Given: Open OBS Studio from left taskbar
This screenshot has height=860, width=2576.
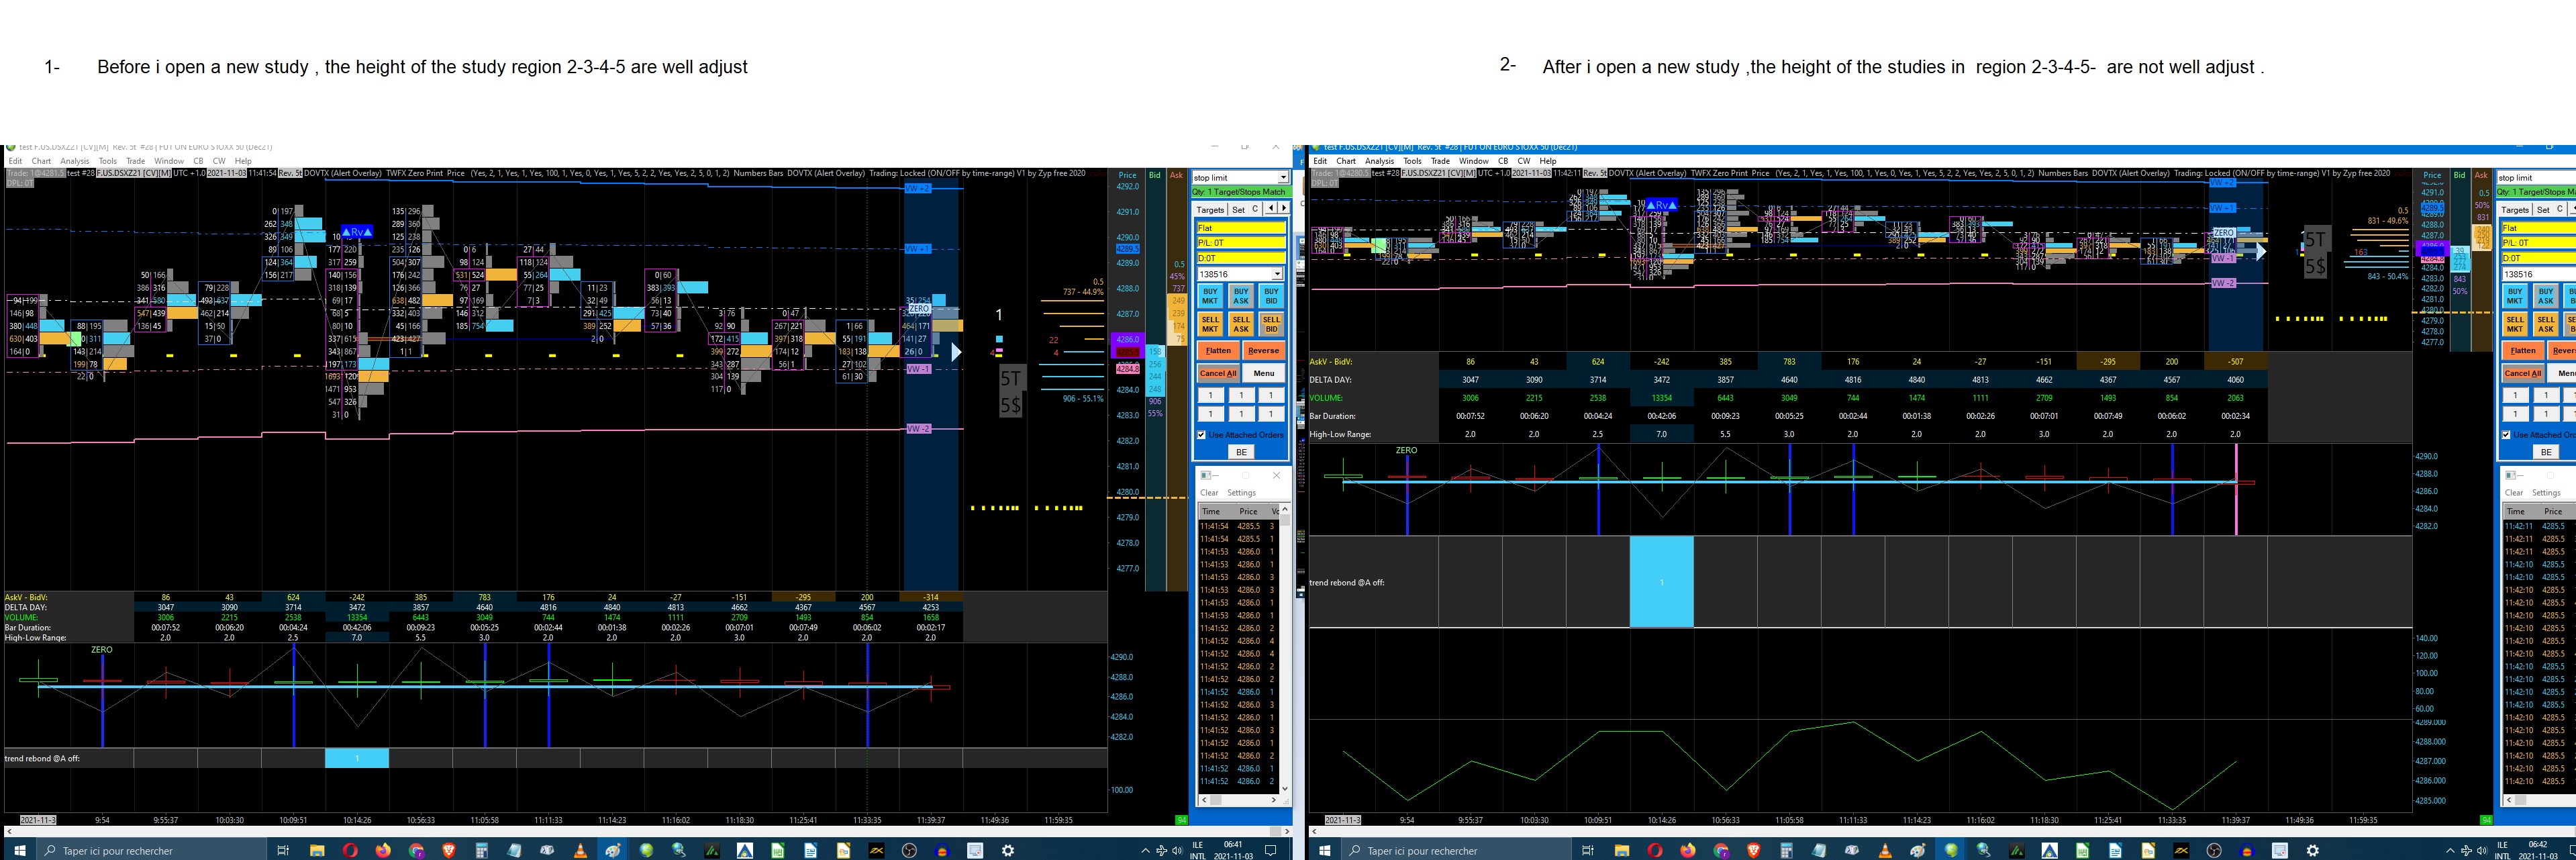Looking at the screenshot, I should 909,850.
